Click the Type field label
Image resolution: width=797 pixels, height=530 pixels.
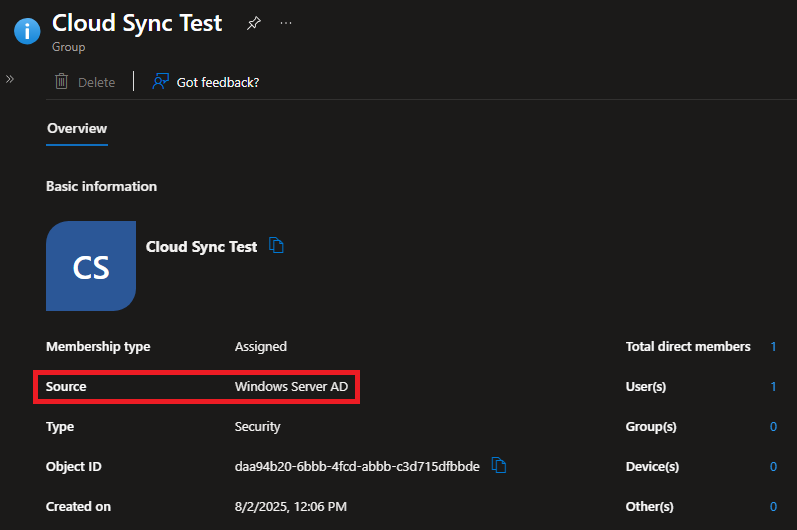(x=60, y=427)
